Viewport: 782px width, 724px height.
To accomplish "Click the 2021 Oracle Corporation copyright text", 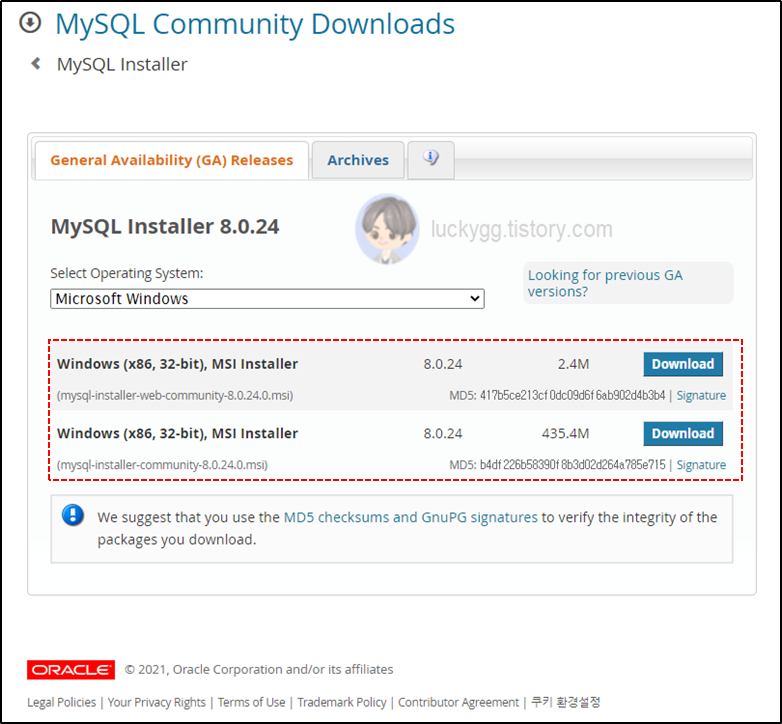I will point(259,669).
